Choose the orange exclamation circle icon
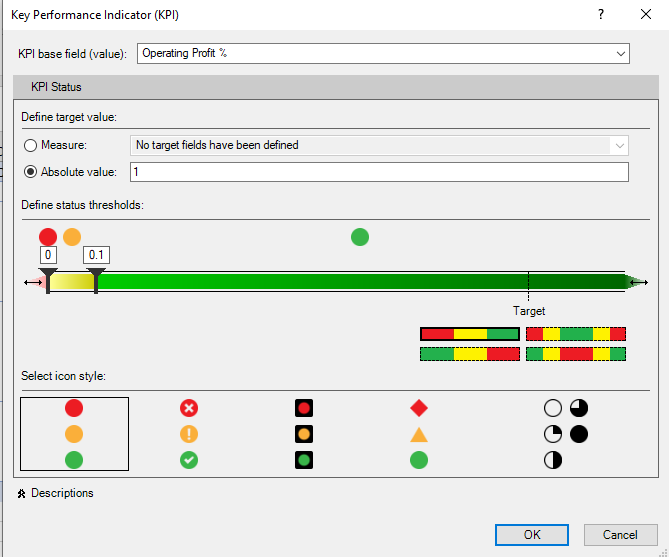The image size is (669, 557). (189, 434)
